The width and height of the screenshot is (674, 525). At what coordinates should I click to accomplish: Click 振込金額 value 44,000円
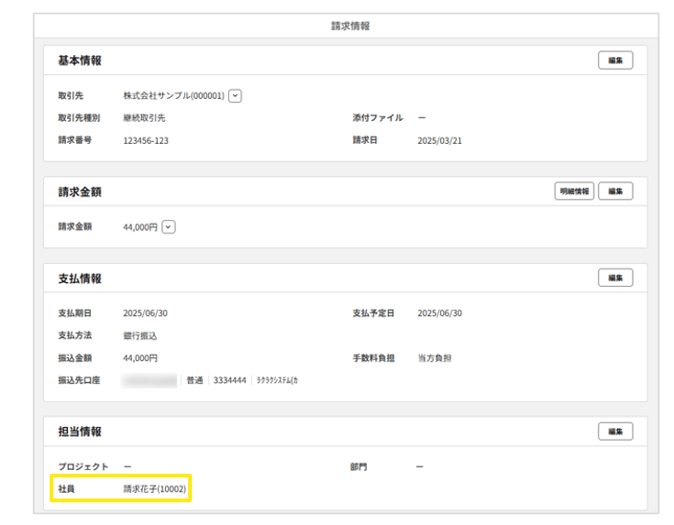point(140,358)
